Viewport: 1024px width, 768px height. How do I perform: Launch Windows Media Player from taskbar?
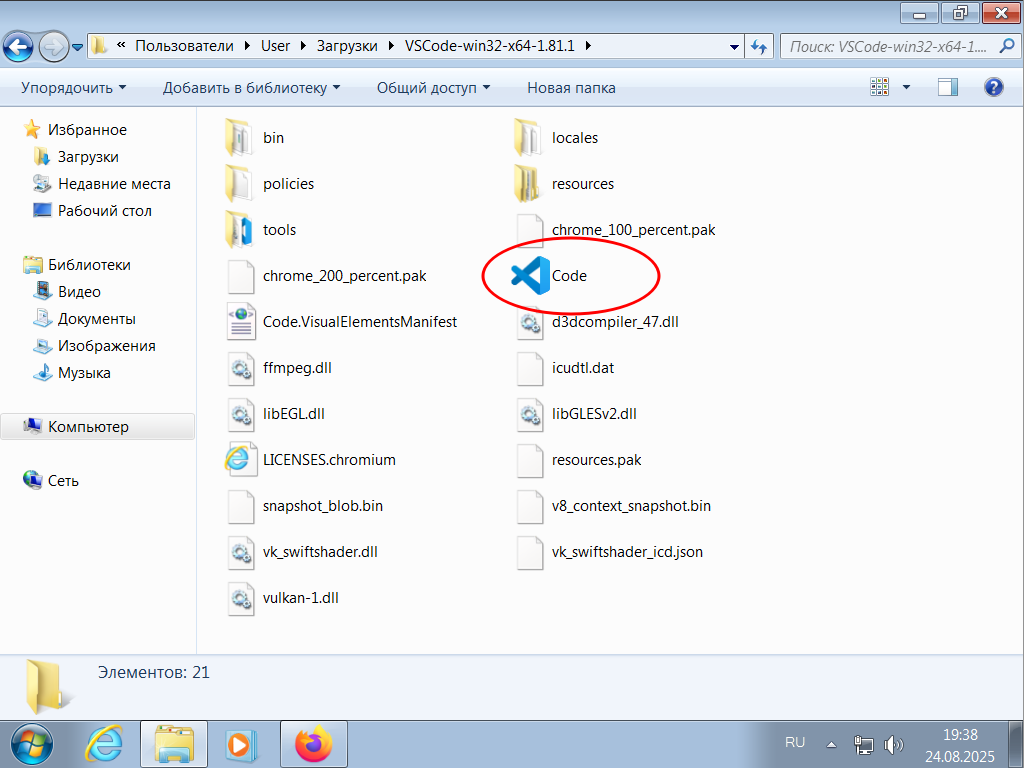tap(239, 744)
